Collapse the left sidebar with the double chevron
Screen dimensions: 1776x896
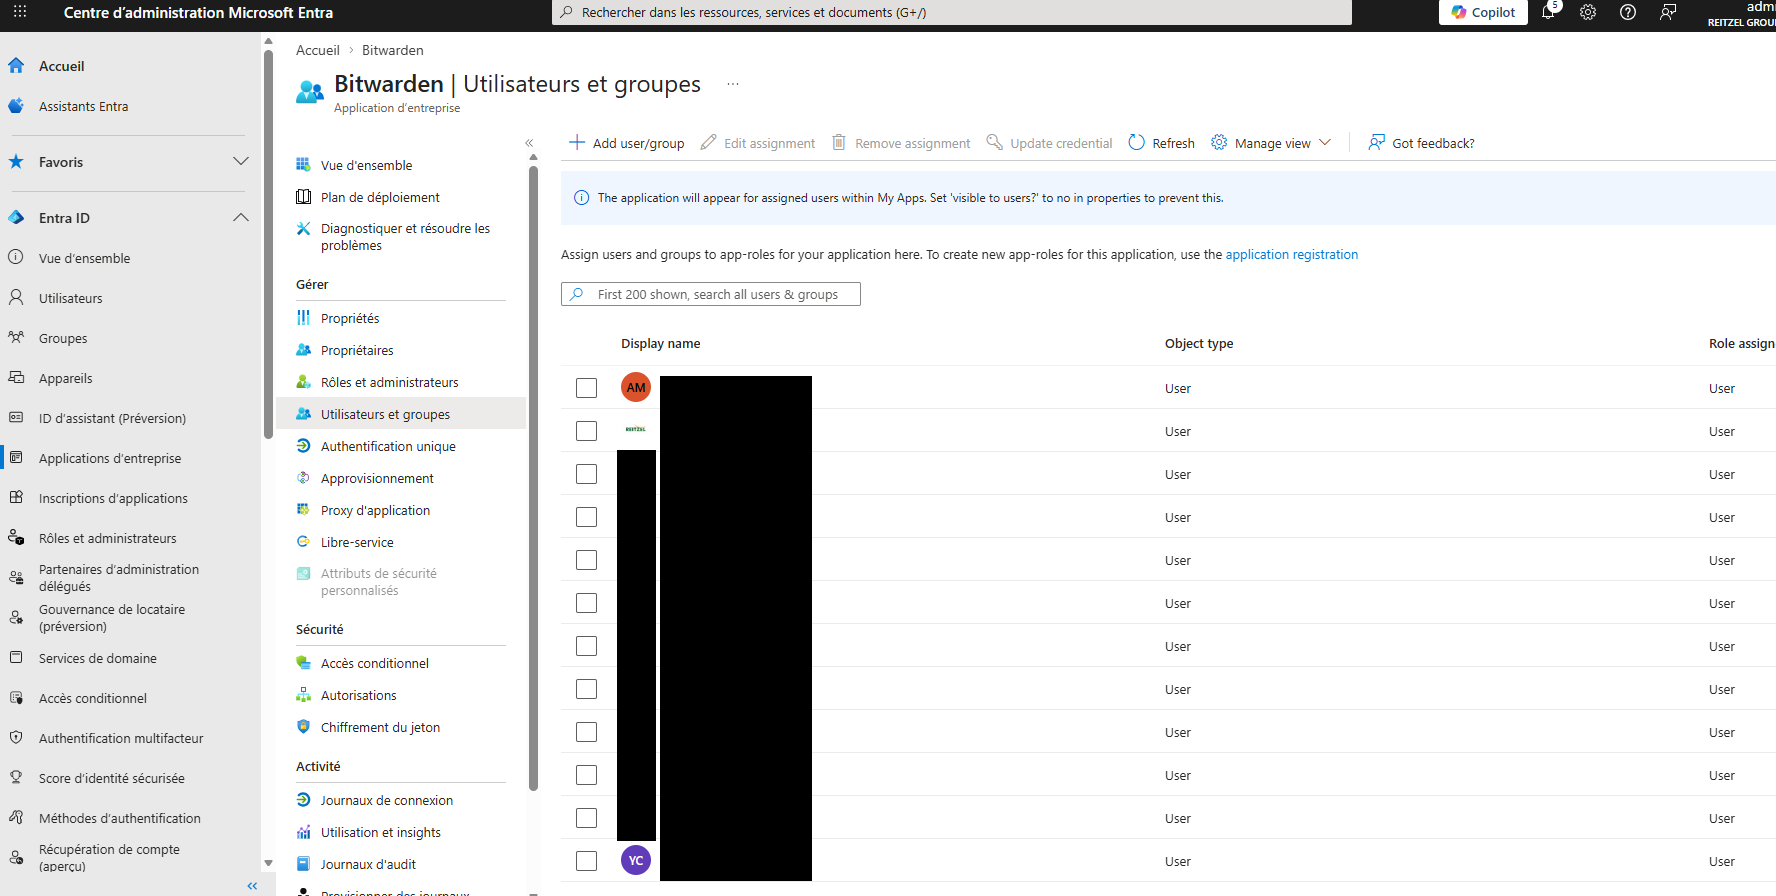coord(252,886)
